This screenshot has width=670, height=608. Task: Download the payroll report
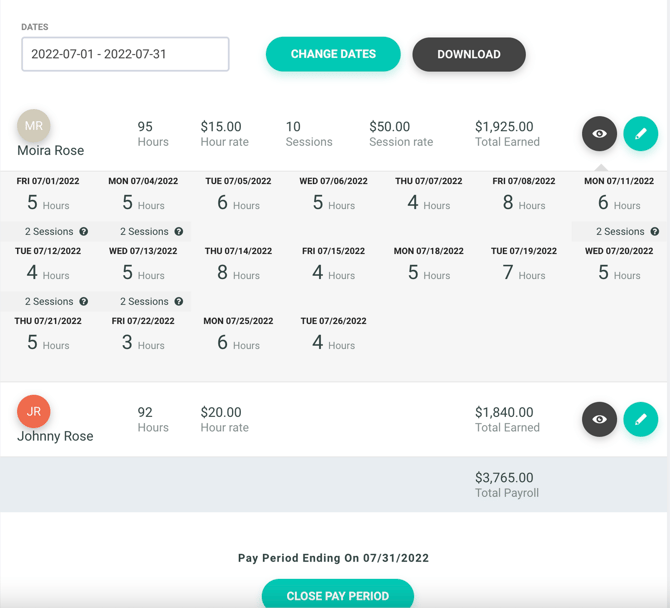(469, 54)
